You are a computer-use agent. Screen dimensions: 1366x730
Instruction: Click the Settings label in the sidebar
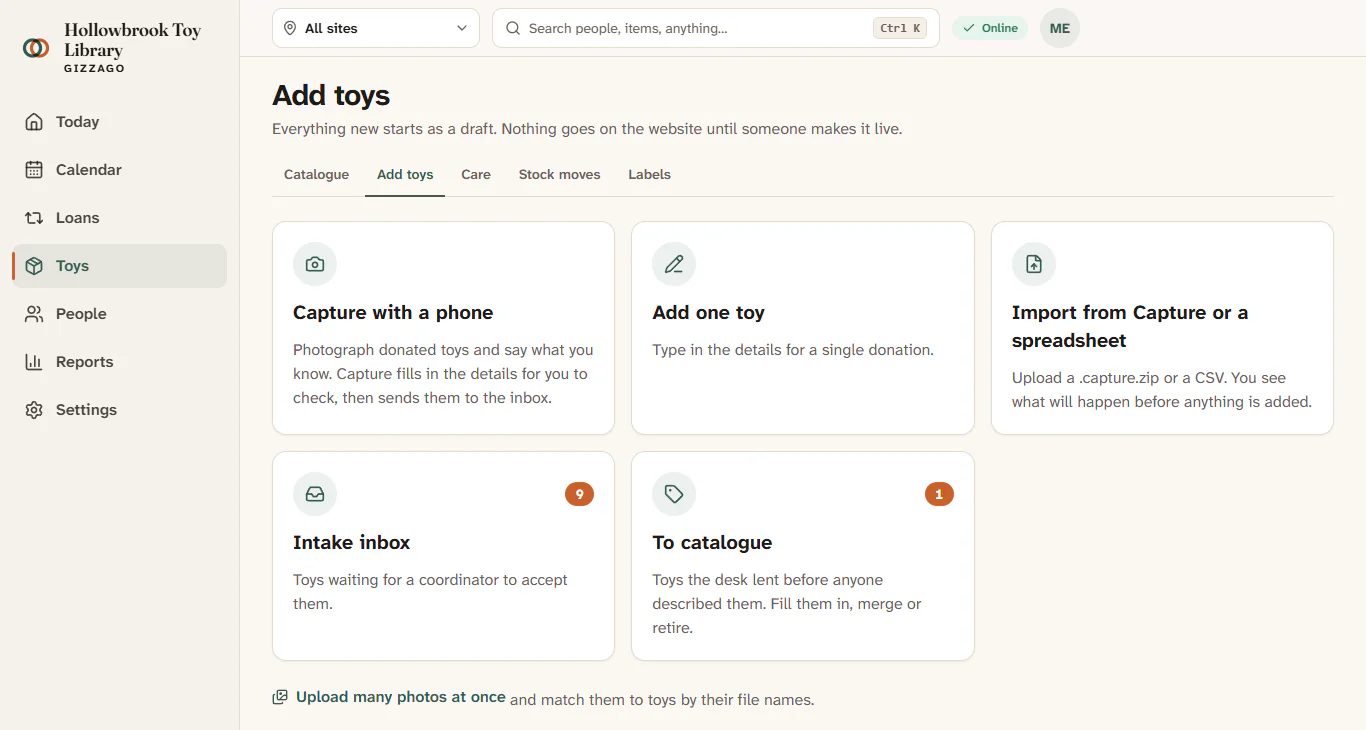click(x=87, y=410)
